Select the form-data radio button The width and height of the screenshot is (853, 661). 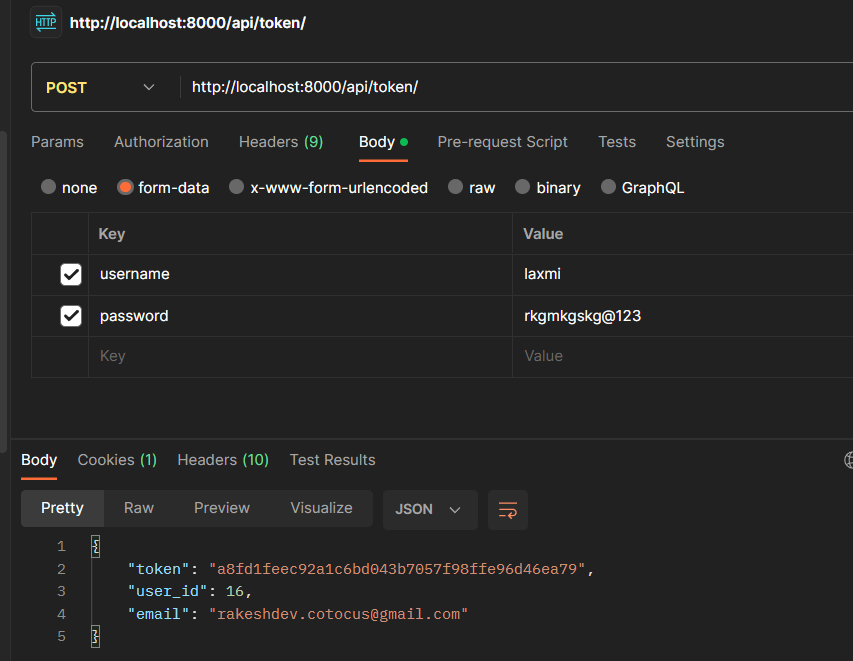tap(125, 187)
